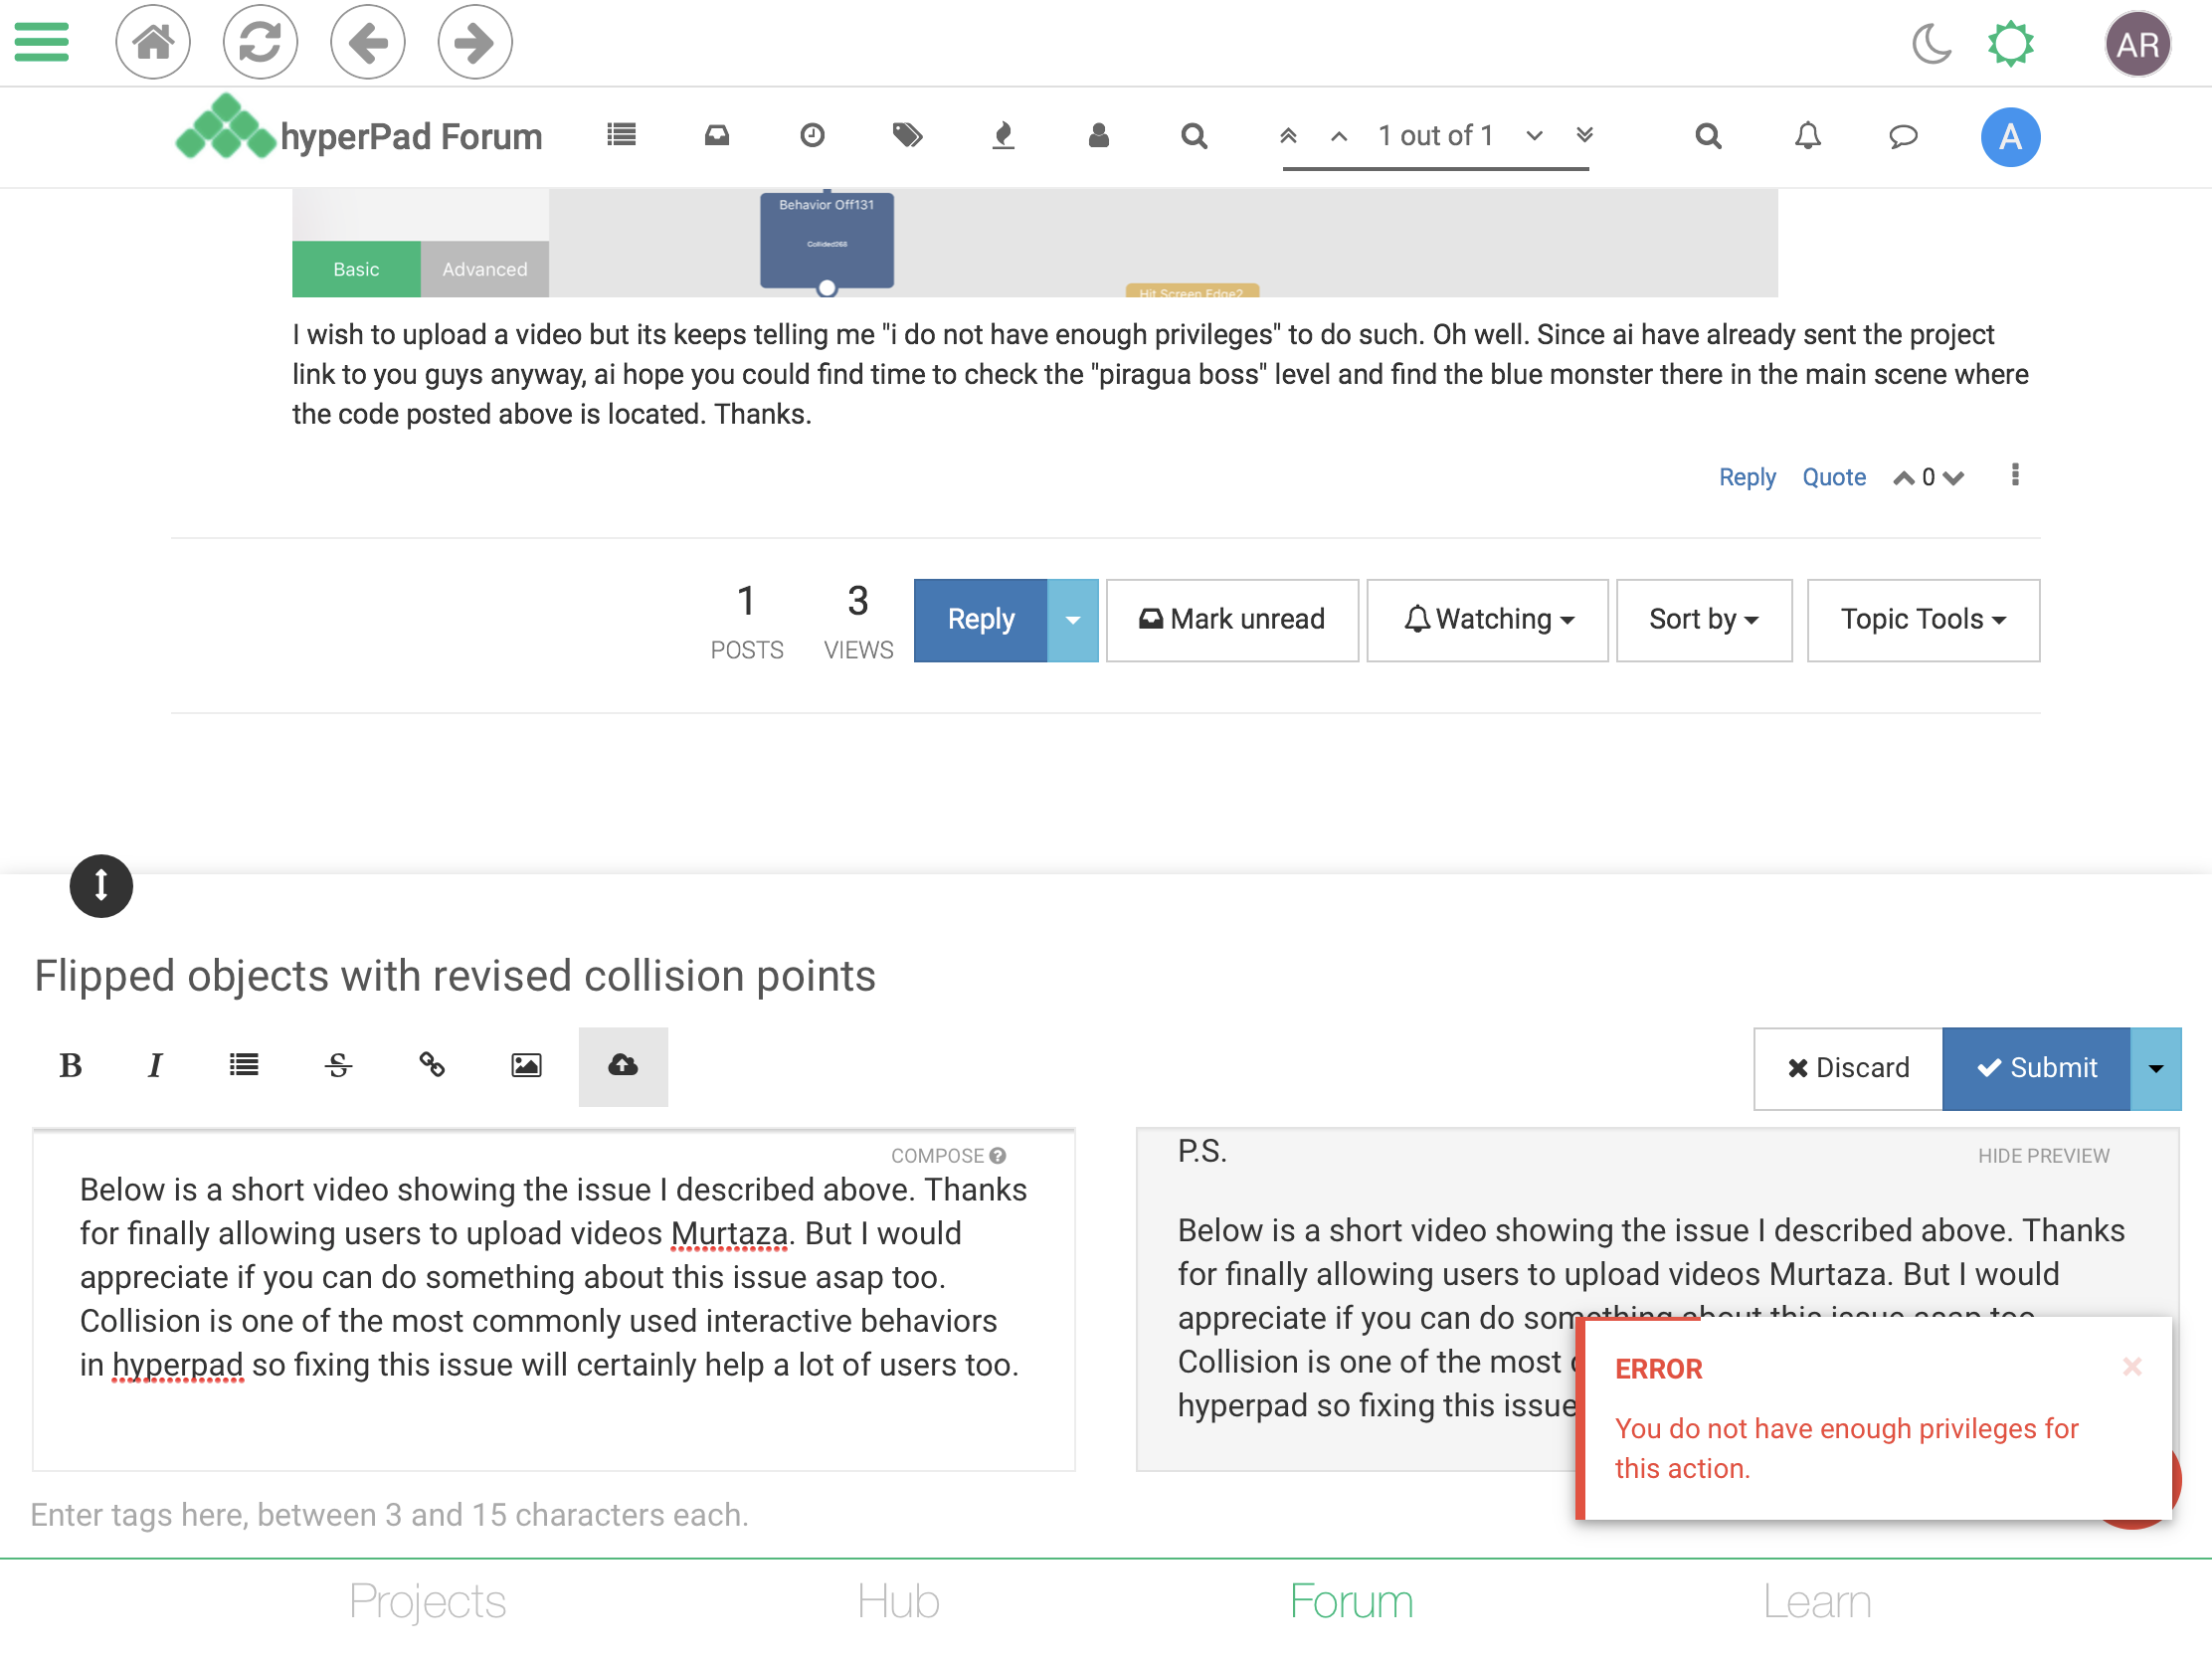
Task: Insert a link with the link icon
Action: (432, 1066)
